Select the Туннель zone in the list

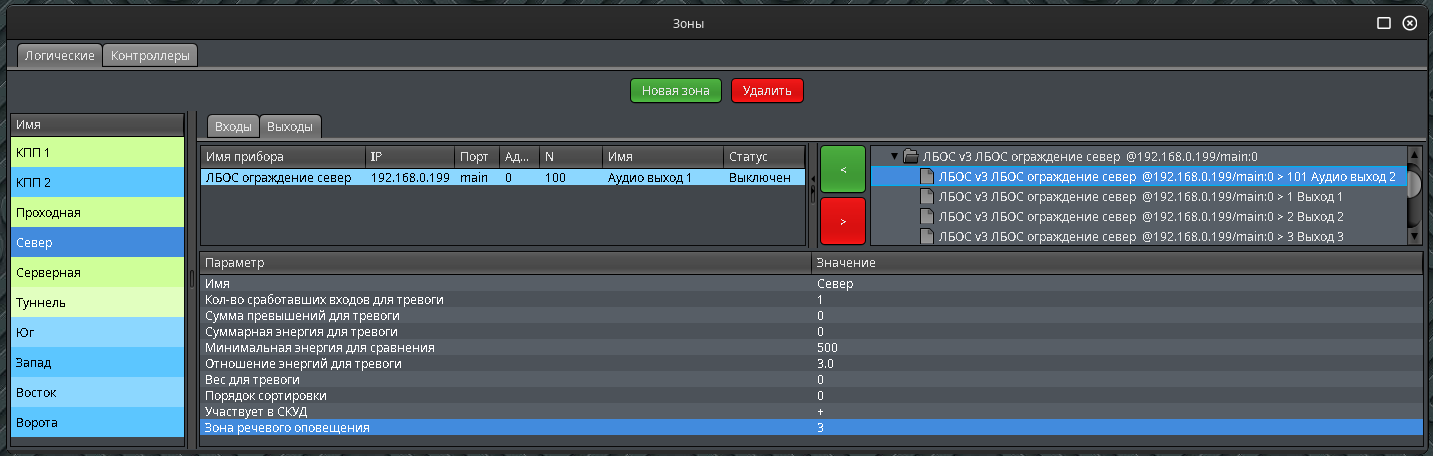(x=97, y=302)
